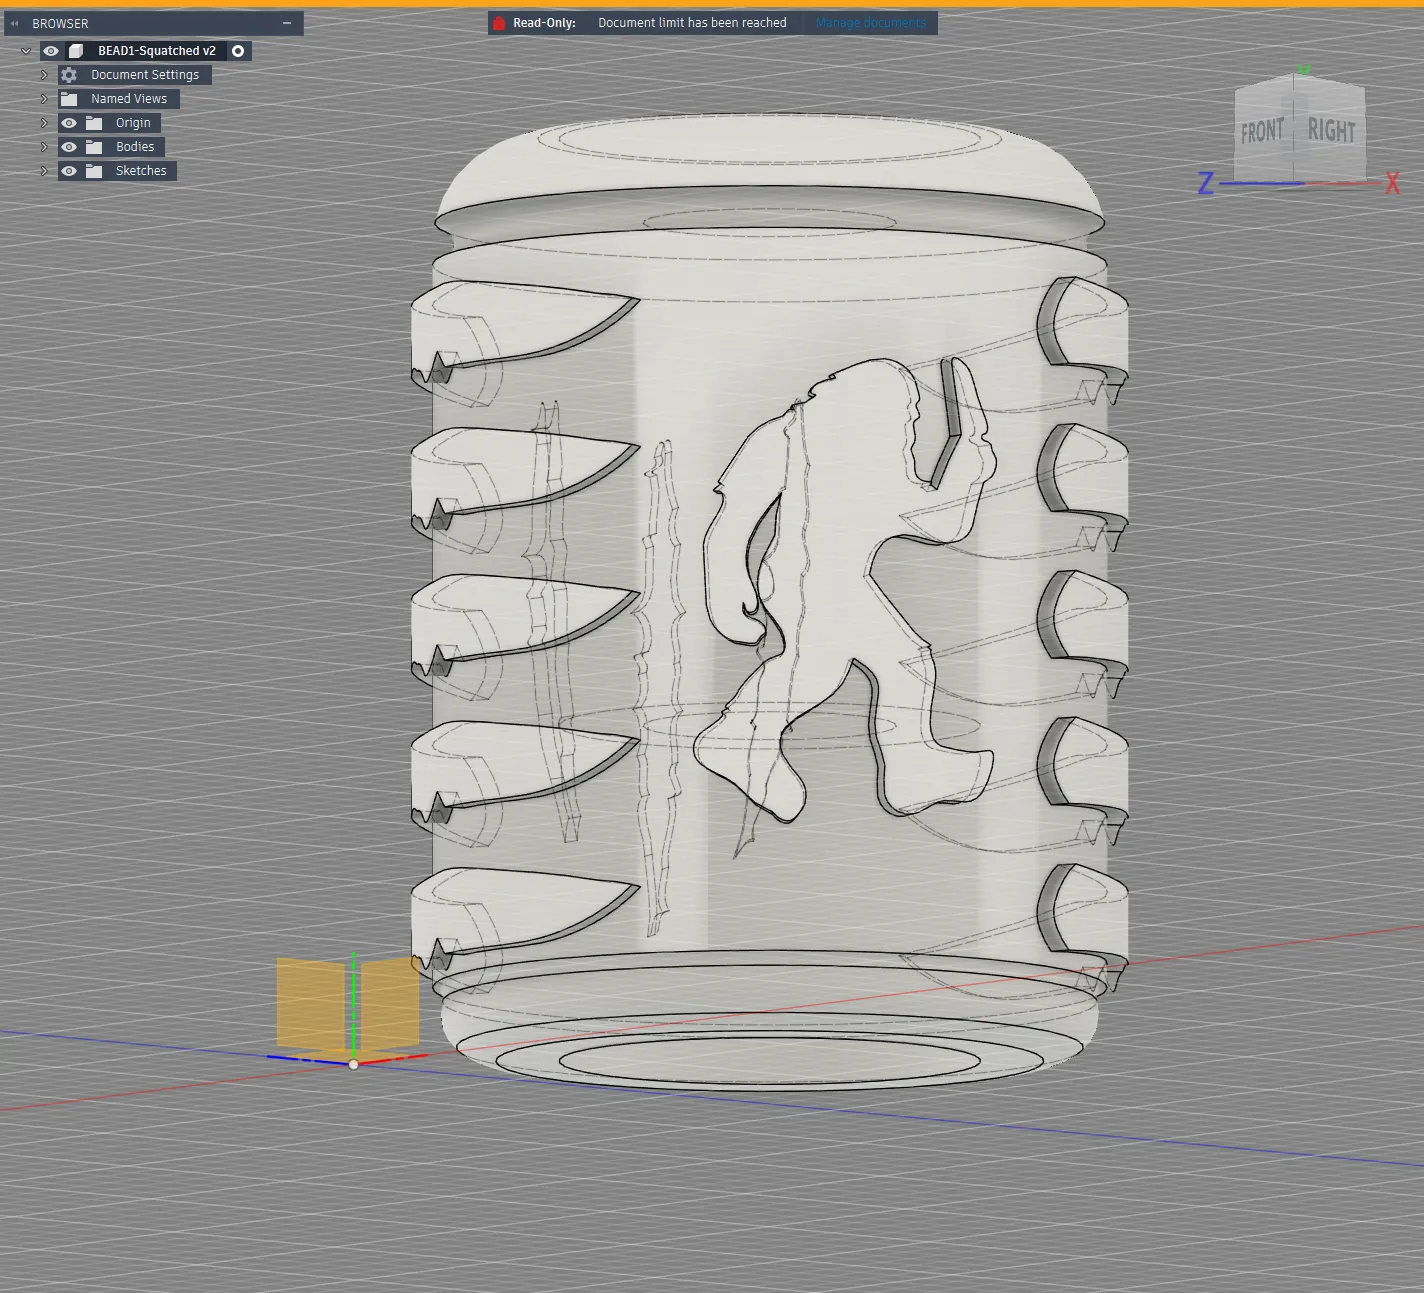Minimize the Browser panel using dash button

point(287,23)
